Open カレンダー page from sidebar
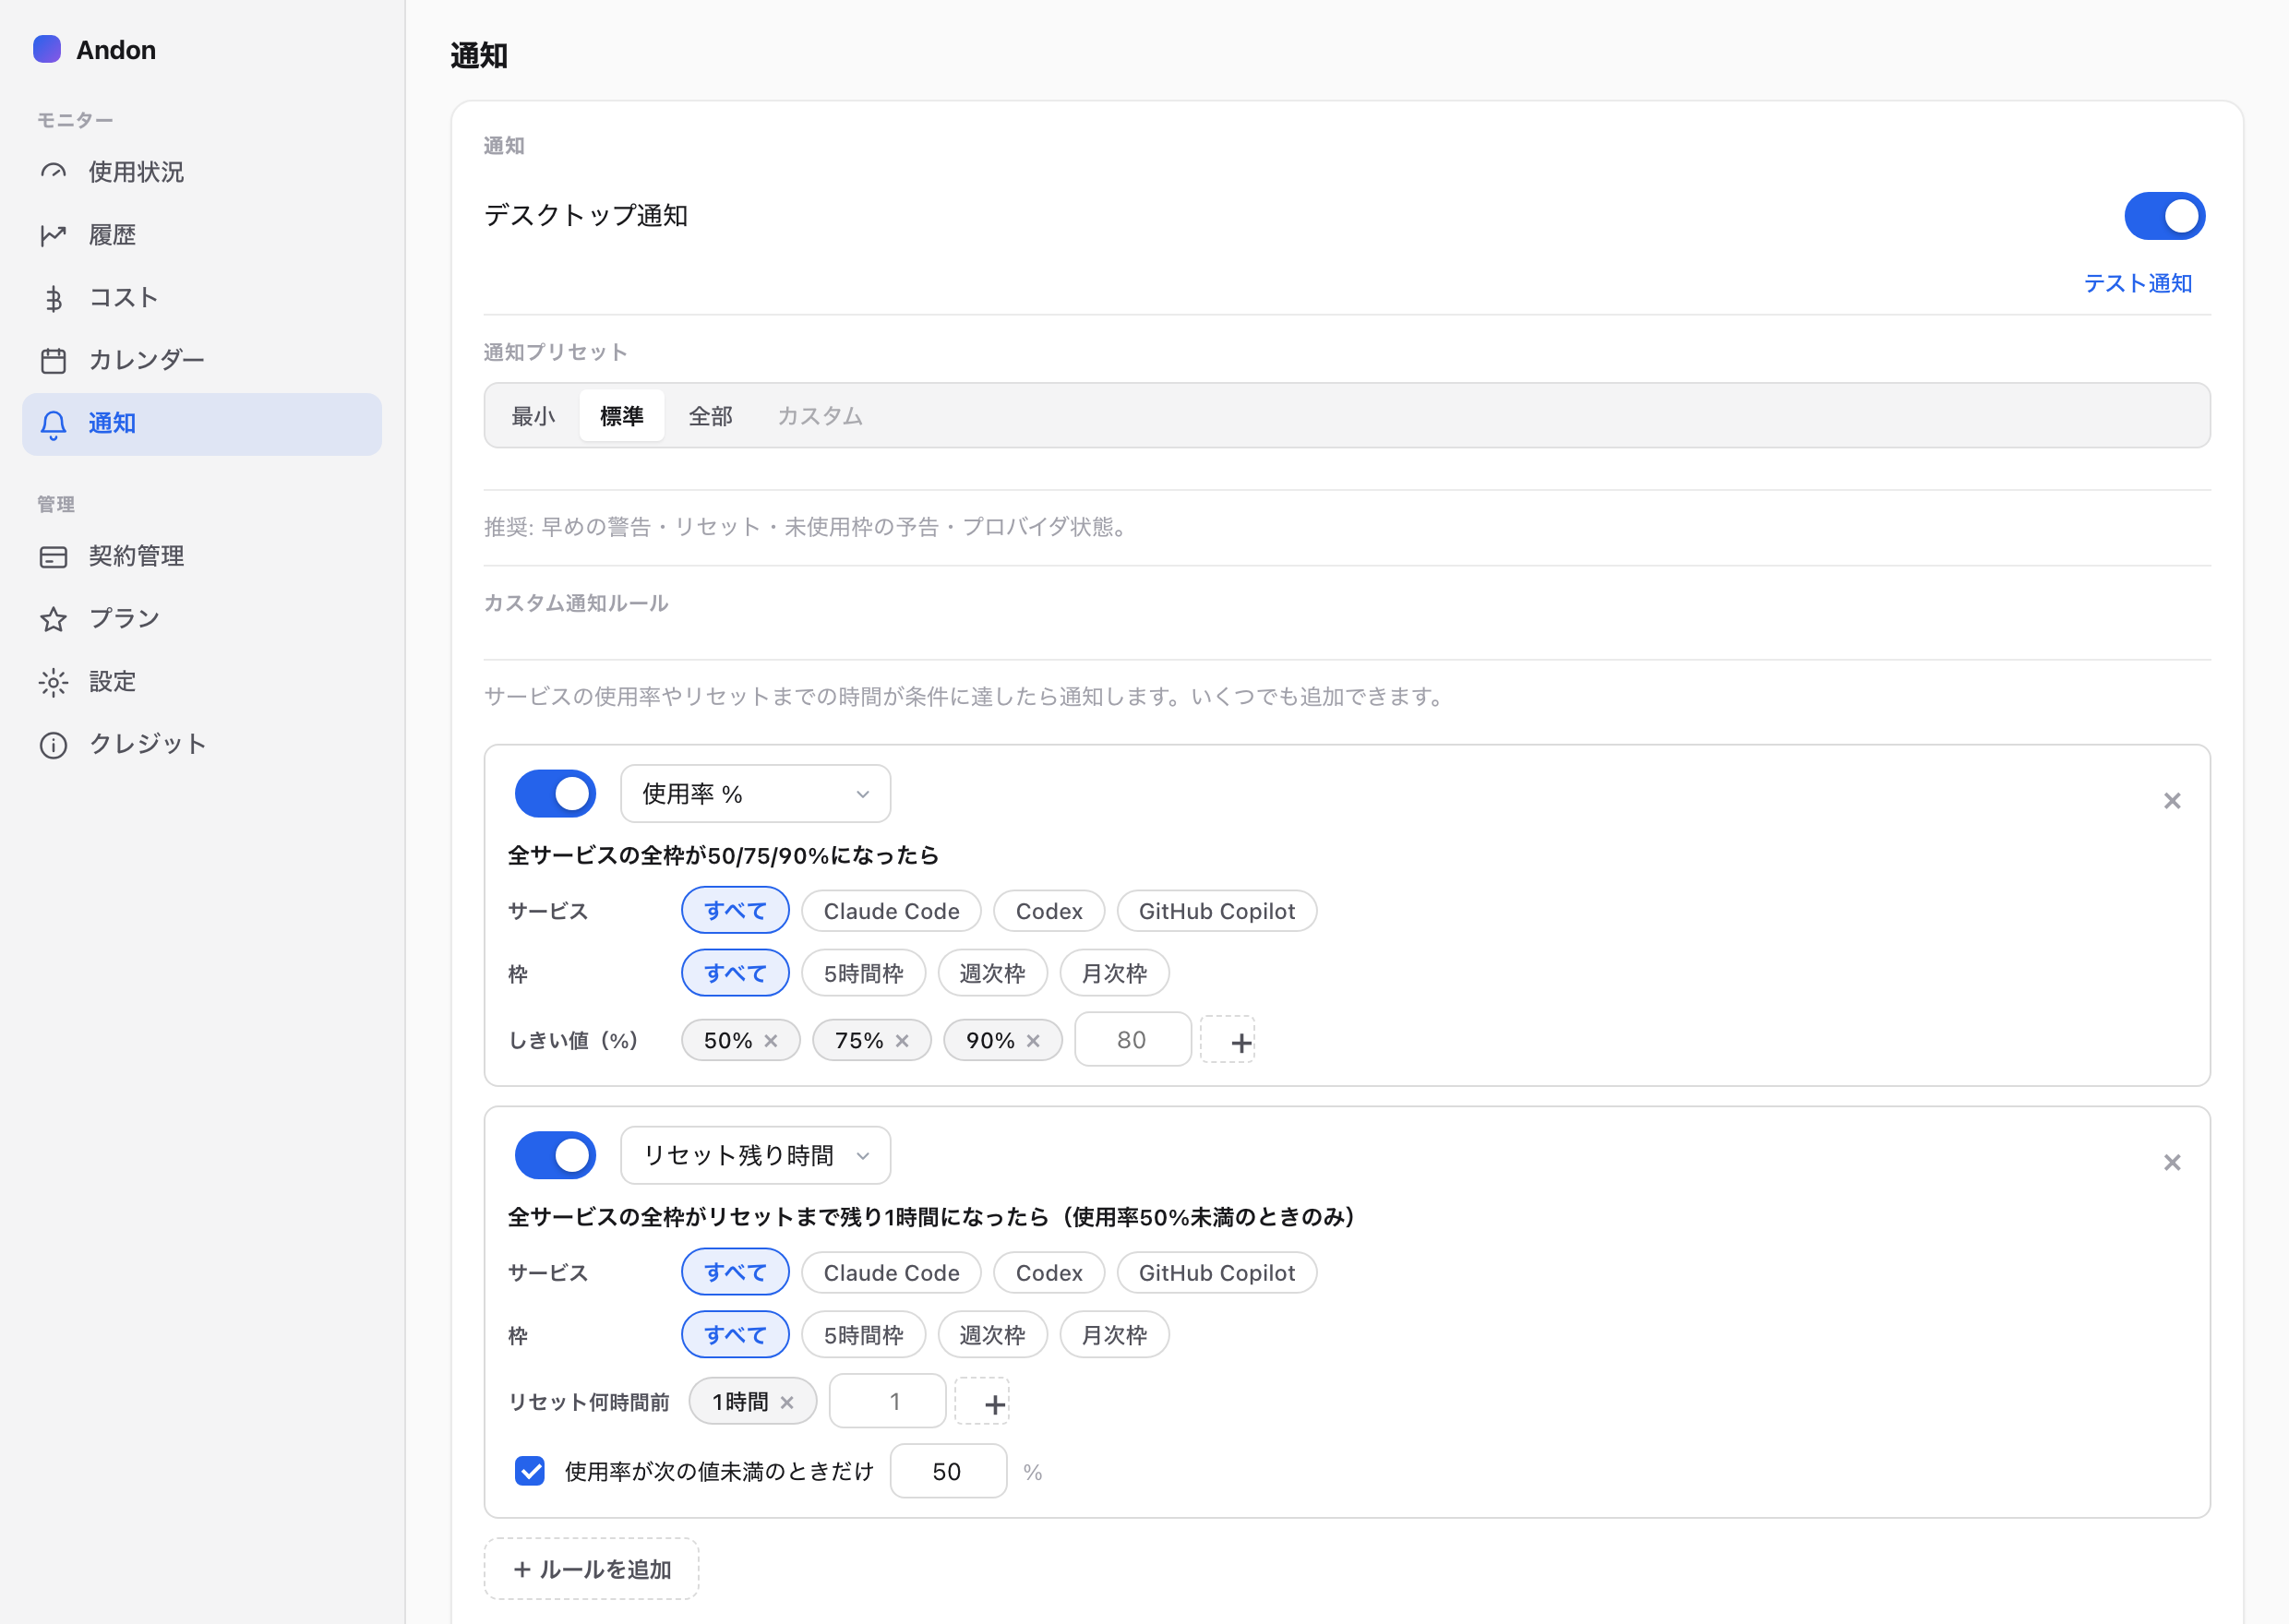Screen dimensions: 2289x1624 click(x=202, y=360)
